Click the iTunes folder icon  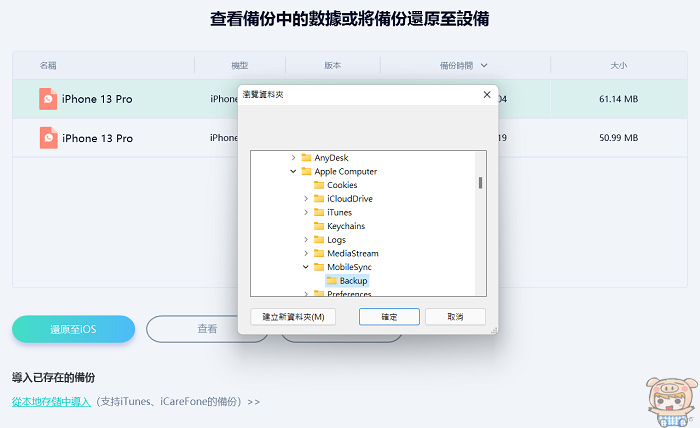pyautogui.click(x=319, y=212)
